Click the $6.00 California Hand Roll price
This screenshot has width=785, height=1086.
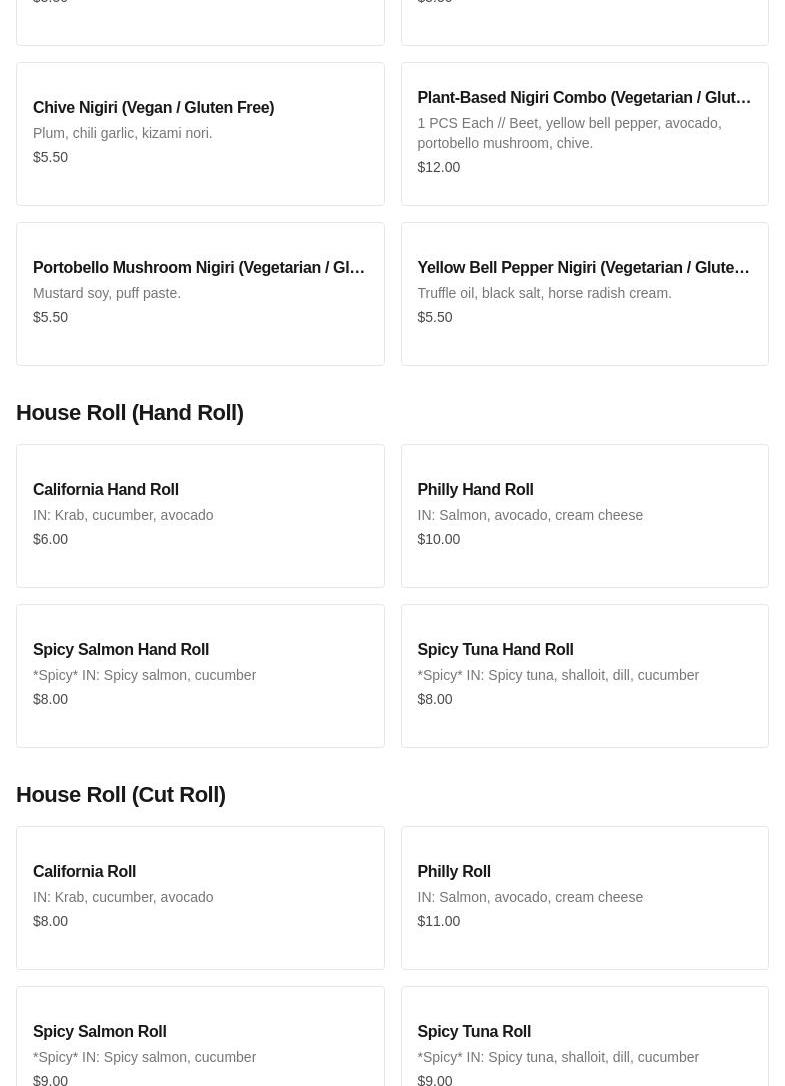tap(51, 539)
